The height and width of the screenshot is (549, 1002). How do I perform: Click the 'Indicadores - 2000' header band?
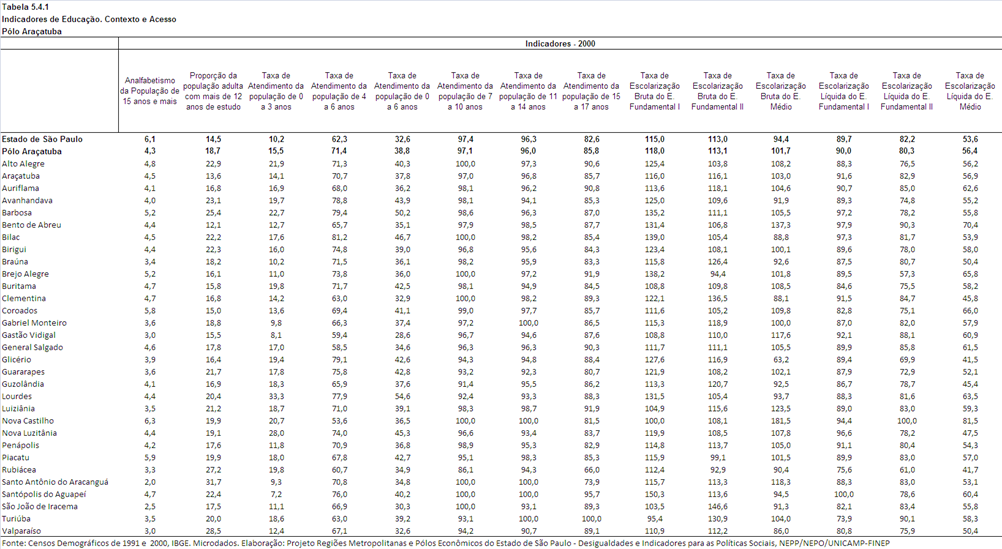pos(560,43)
